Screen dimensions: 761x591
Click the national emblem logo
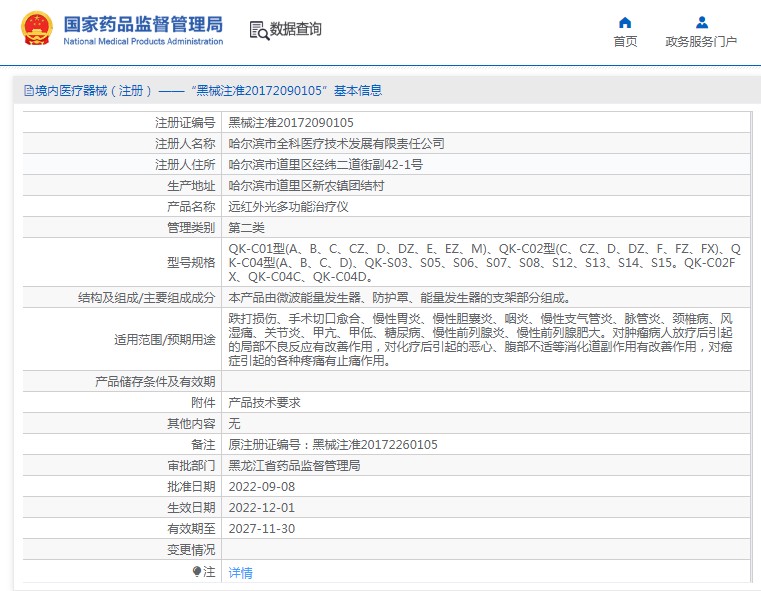pos(36,30)
